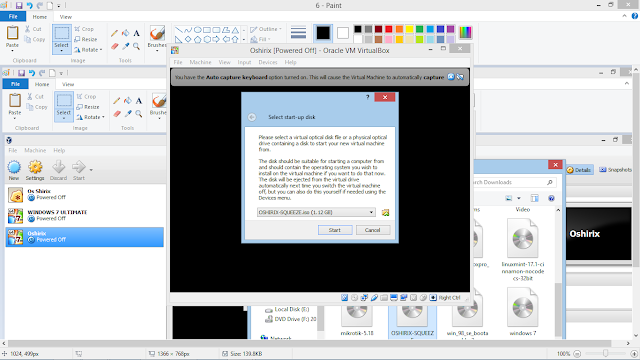Pick the Fill with color bucket in the top ribbon
The width and height of the screenshot is (640, 360).
point(126,33)
